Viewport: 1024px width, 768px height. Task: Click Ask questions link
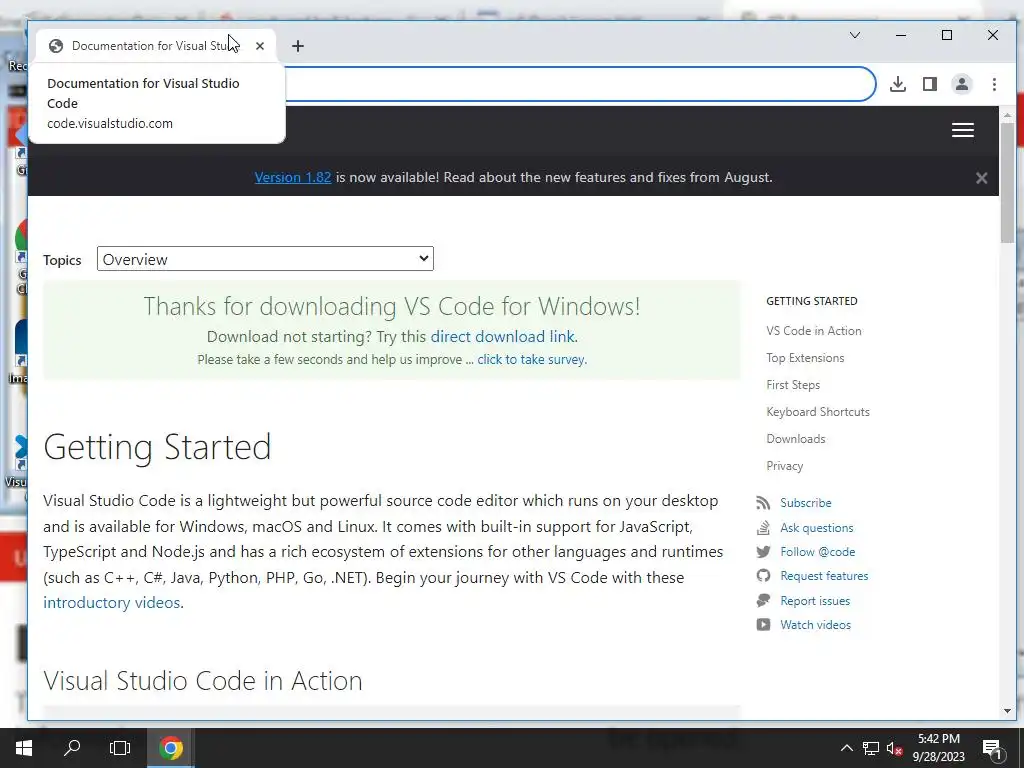[816, 528]
